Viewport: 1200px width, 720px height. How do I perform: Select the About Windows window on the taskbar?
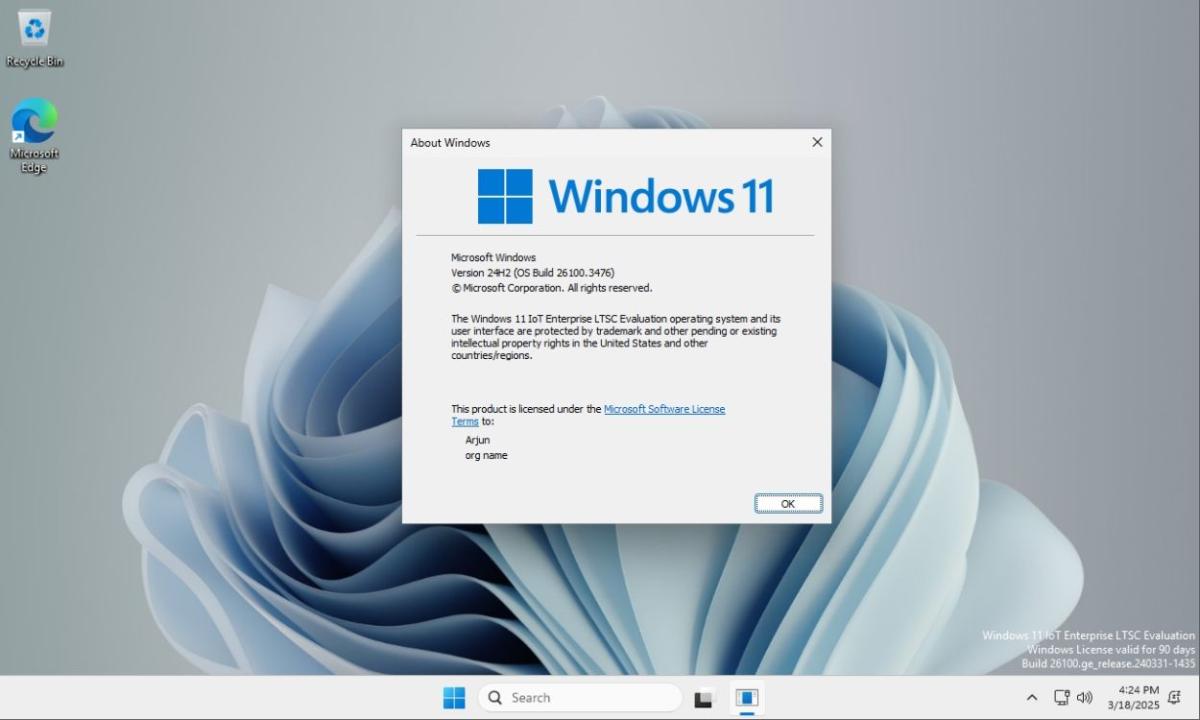pyautogui.click(x=746, y=697)
